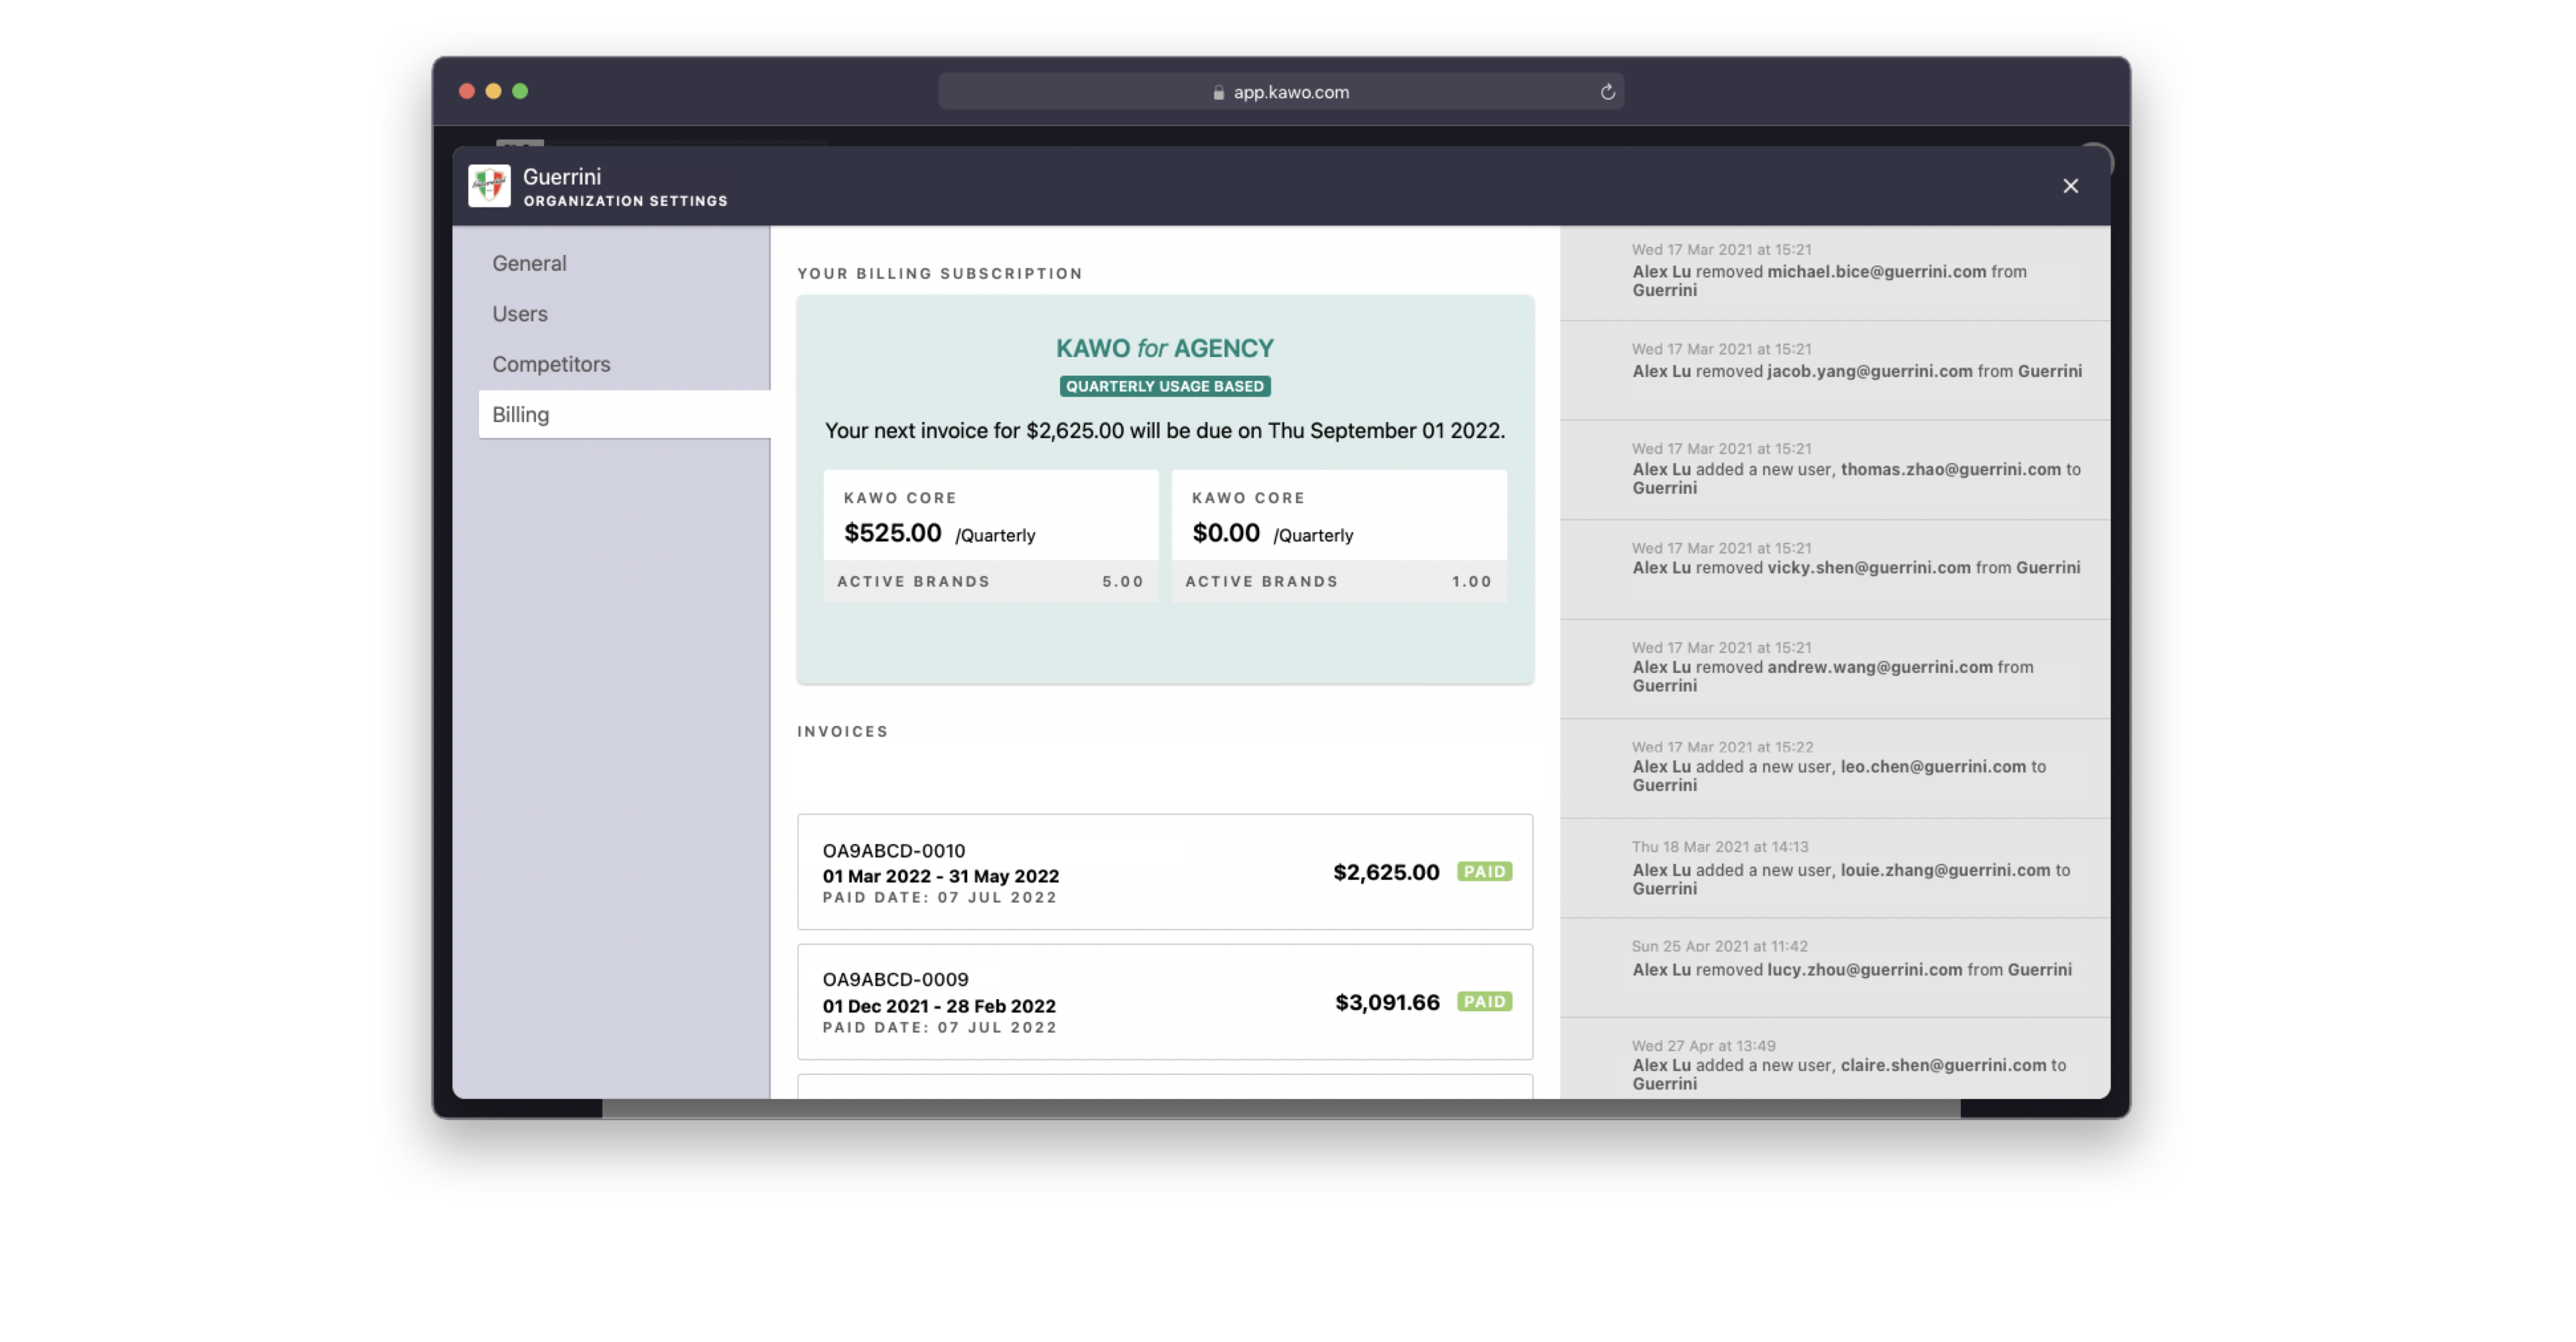Click Thu 18 Mar 2021 at 14:13 timestamp
Viewport: 2576px width, 1342px height.
coord(1720,847)
